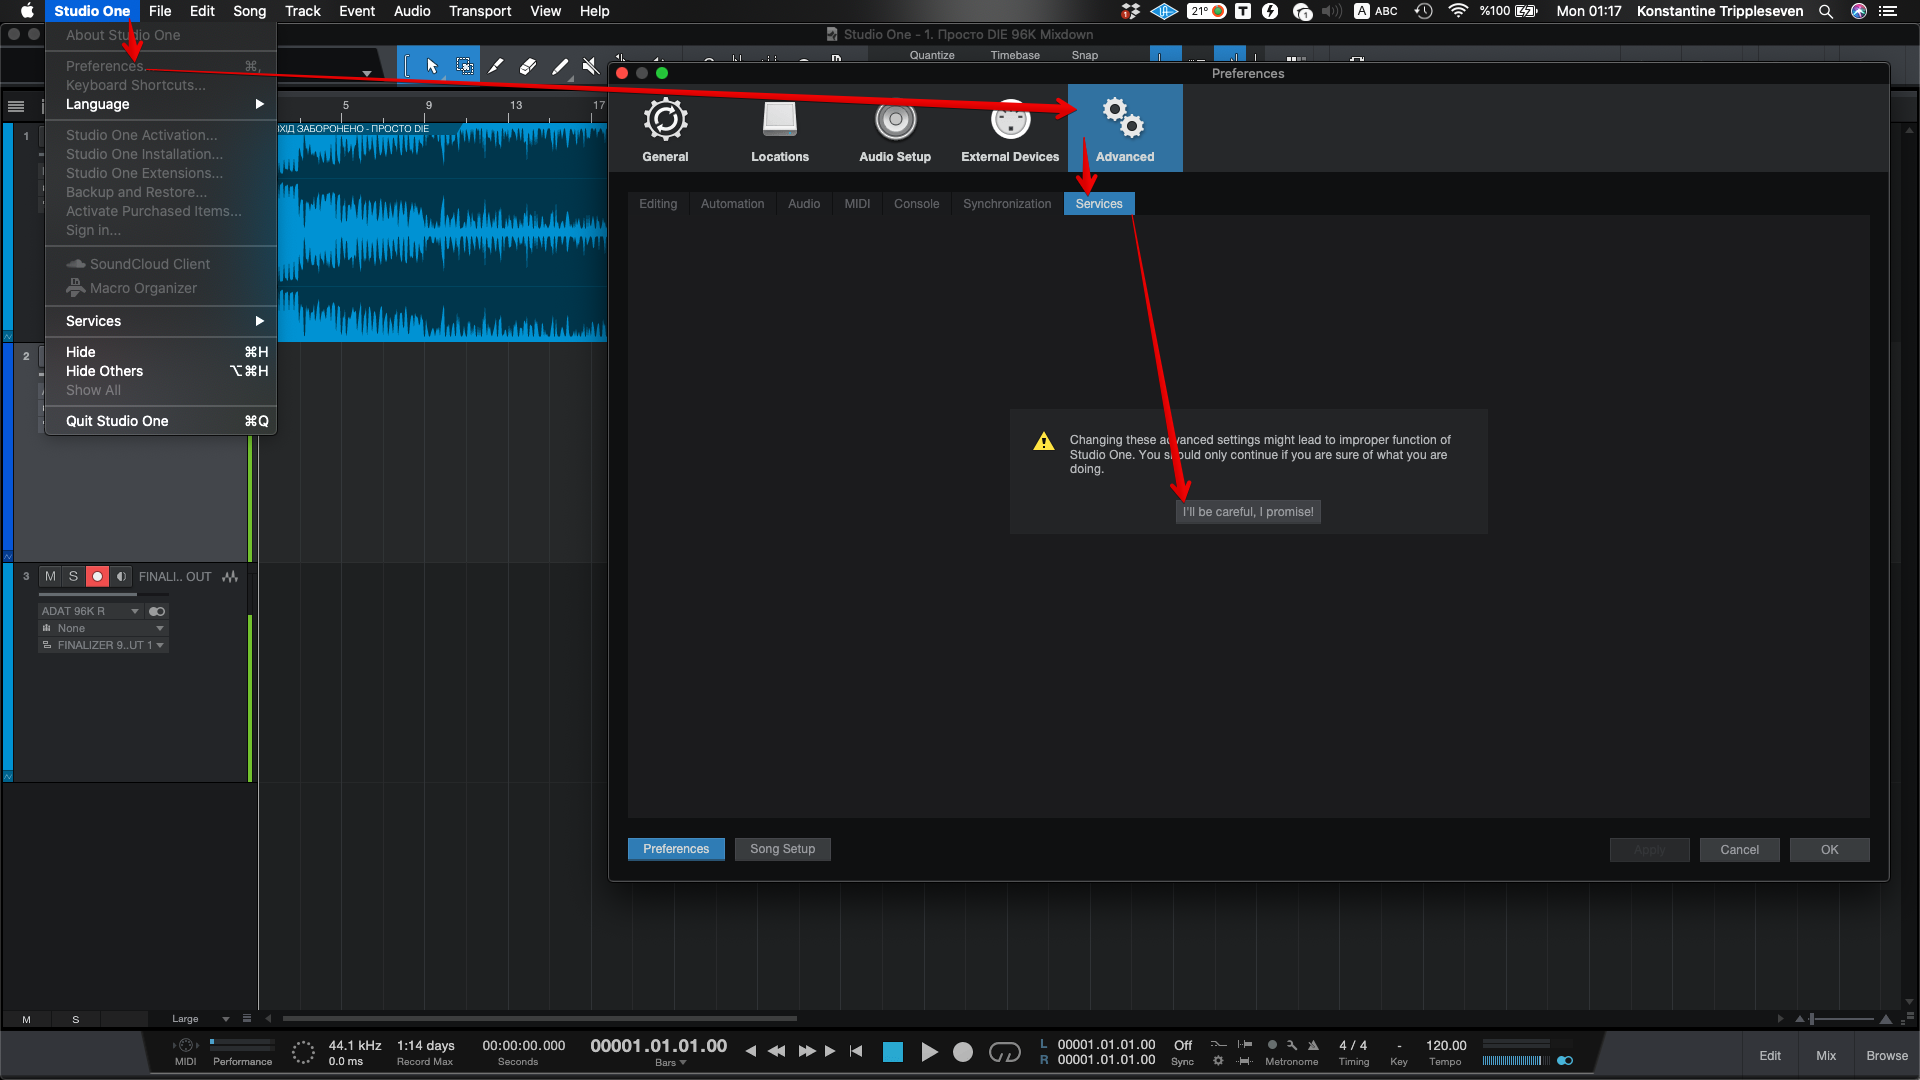Start playback with the Play button
Viewport: 1920px width, 1080px height.
(x=929, y=1052)
